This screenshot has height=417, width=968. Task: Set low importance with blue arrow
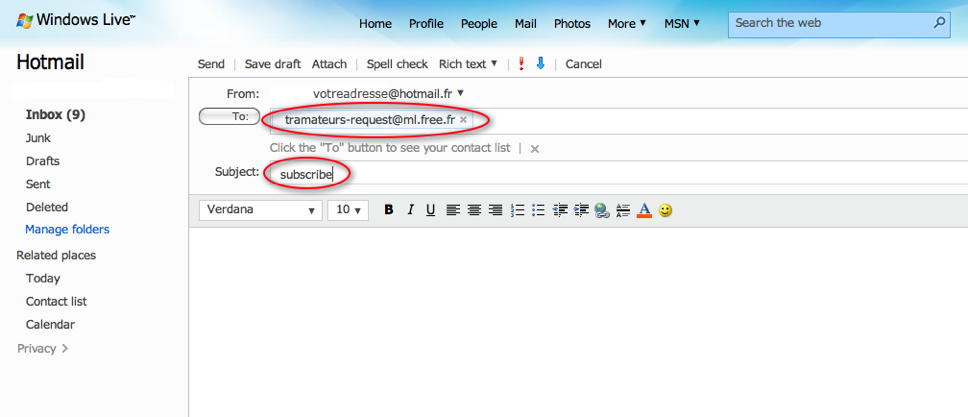coord(541,63)
